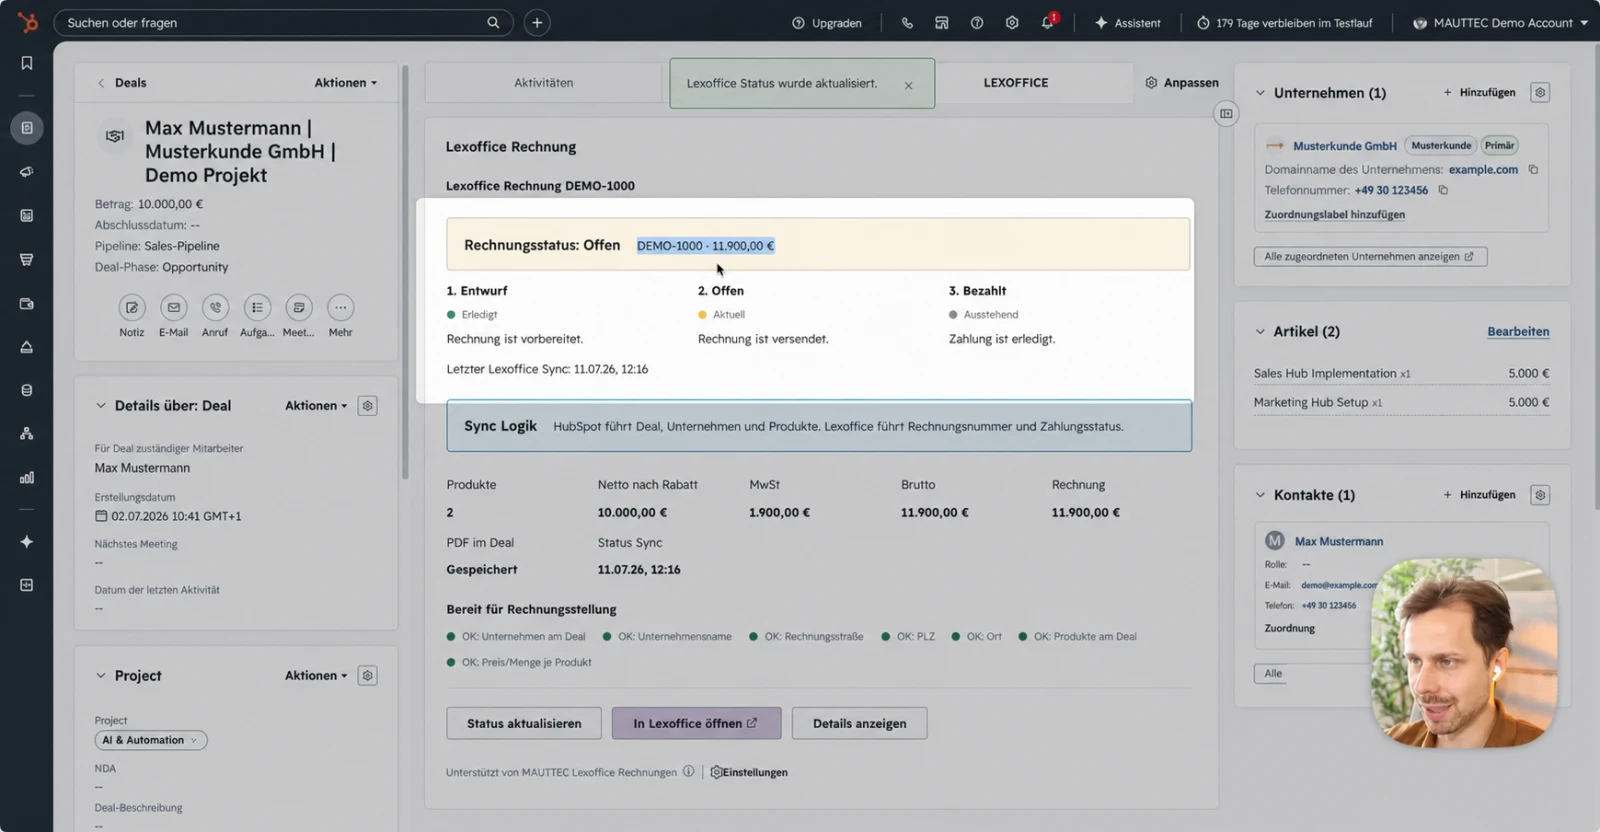Switch to the LEXOFFICE tab
The height and width of the screenshot is (832, 1600).
coord(1016,83)
